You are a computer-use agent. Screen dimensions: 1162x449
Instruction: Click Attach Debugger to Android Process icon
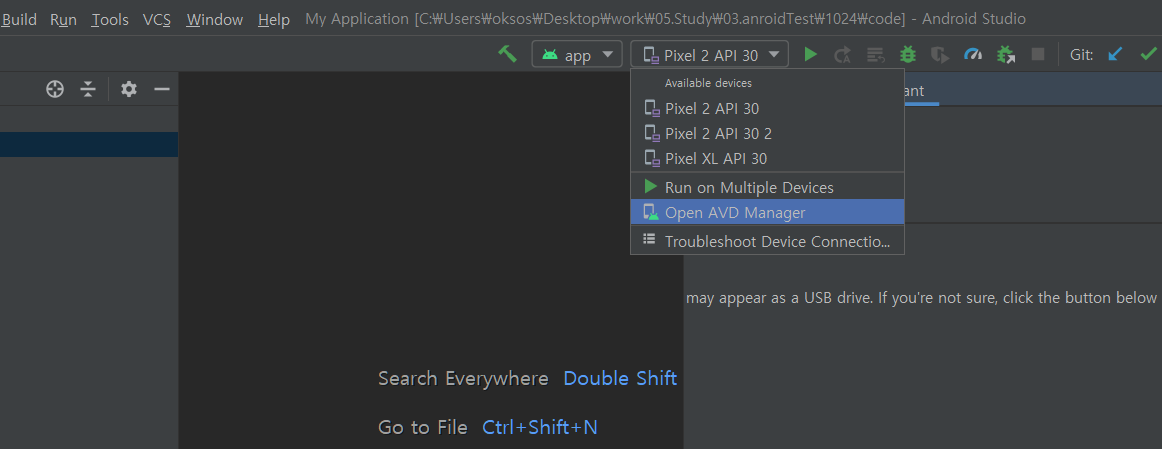click(x=1006, y=54)
